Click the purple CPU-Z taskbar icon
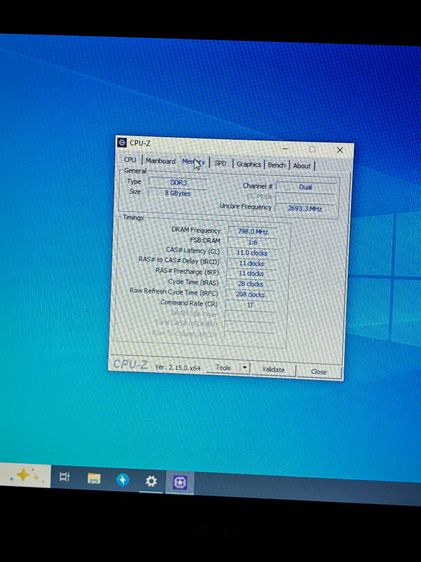The height and width of the screenshot is (562, 421). [180, 482]
